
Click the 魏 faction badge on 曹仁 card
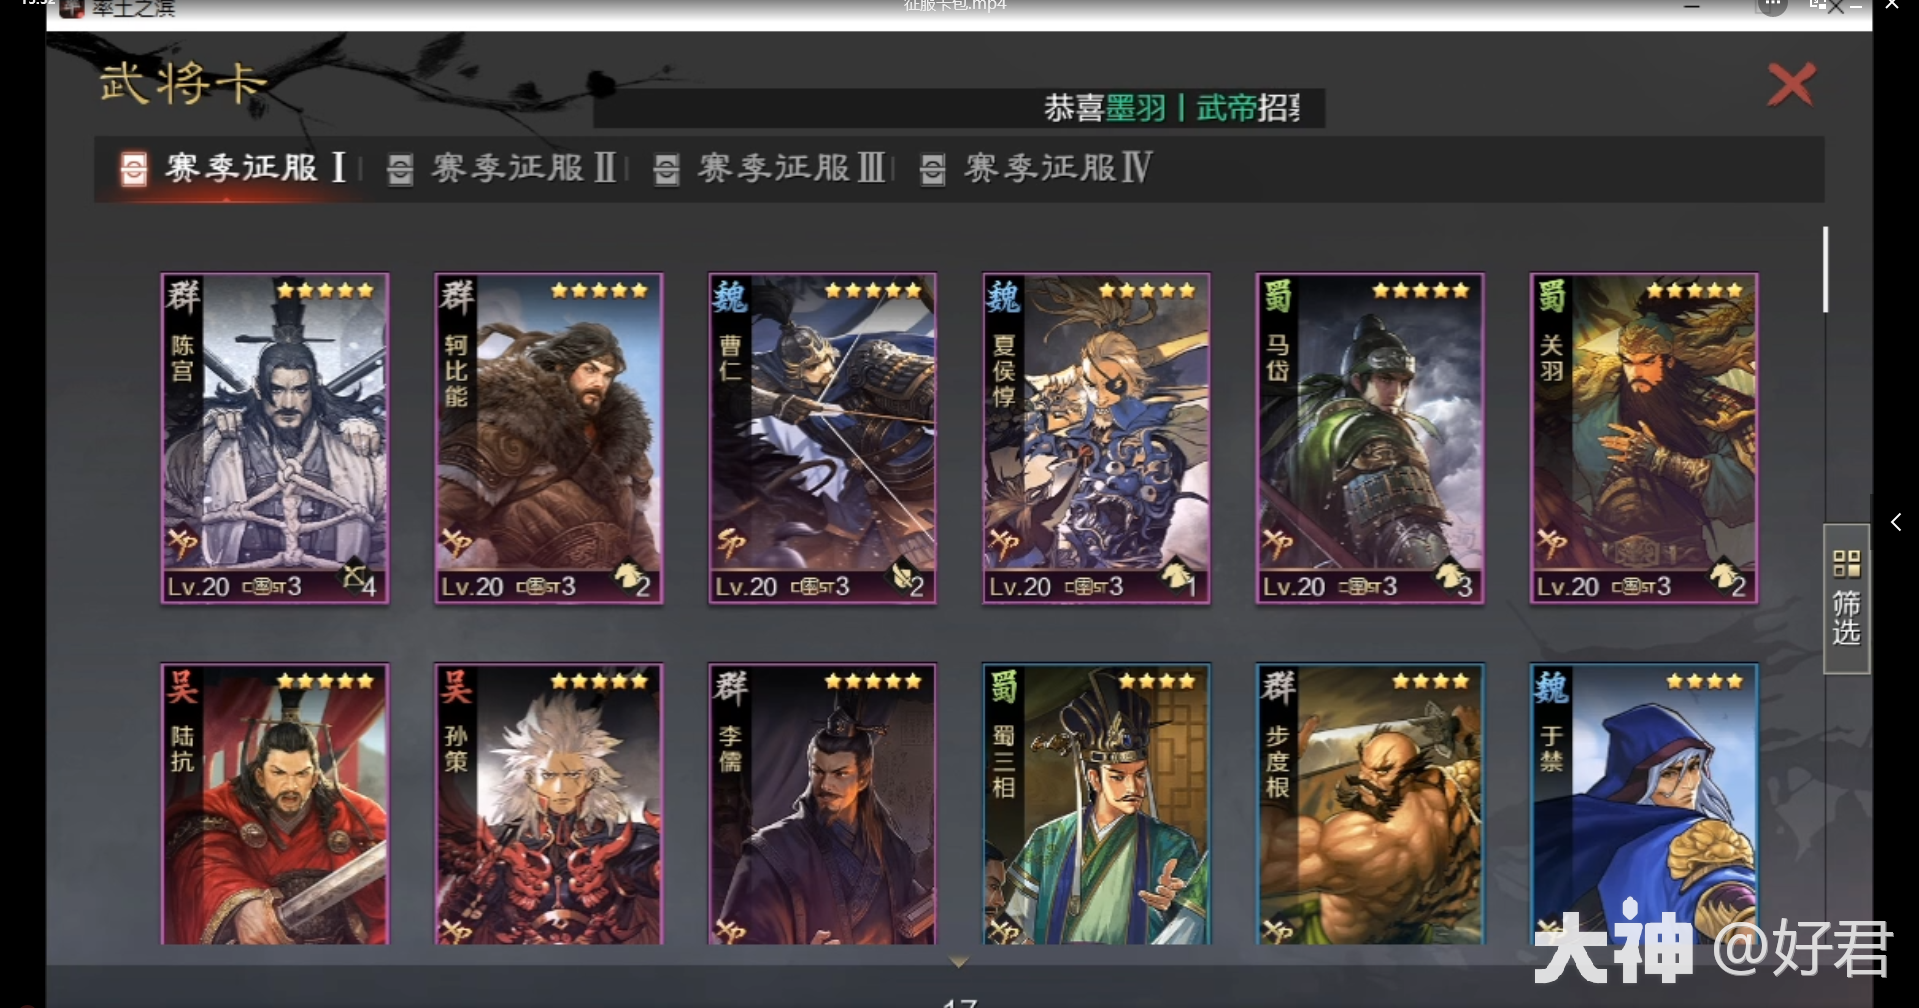(x=730, y=297)
